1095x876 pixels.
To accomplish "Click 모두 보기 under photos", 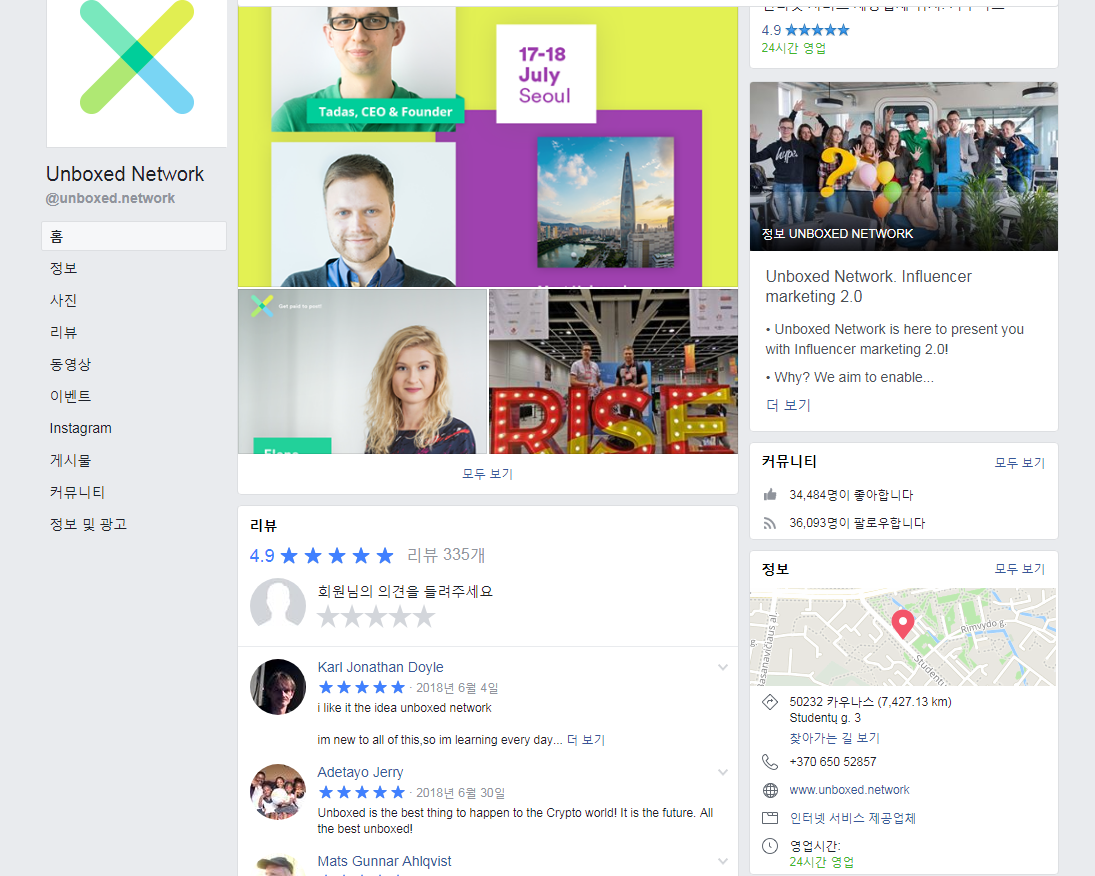I will (487, 474).
